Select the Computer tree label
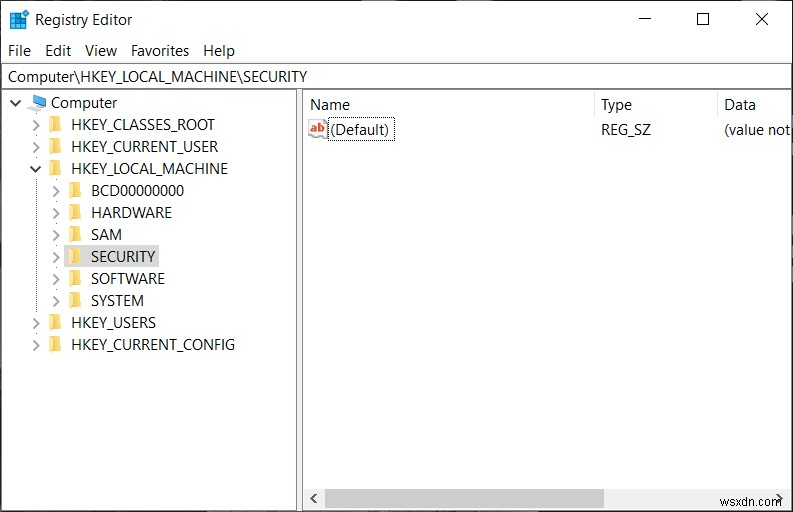Screen dimensions: 793x512 (x=84, y=103)
